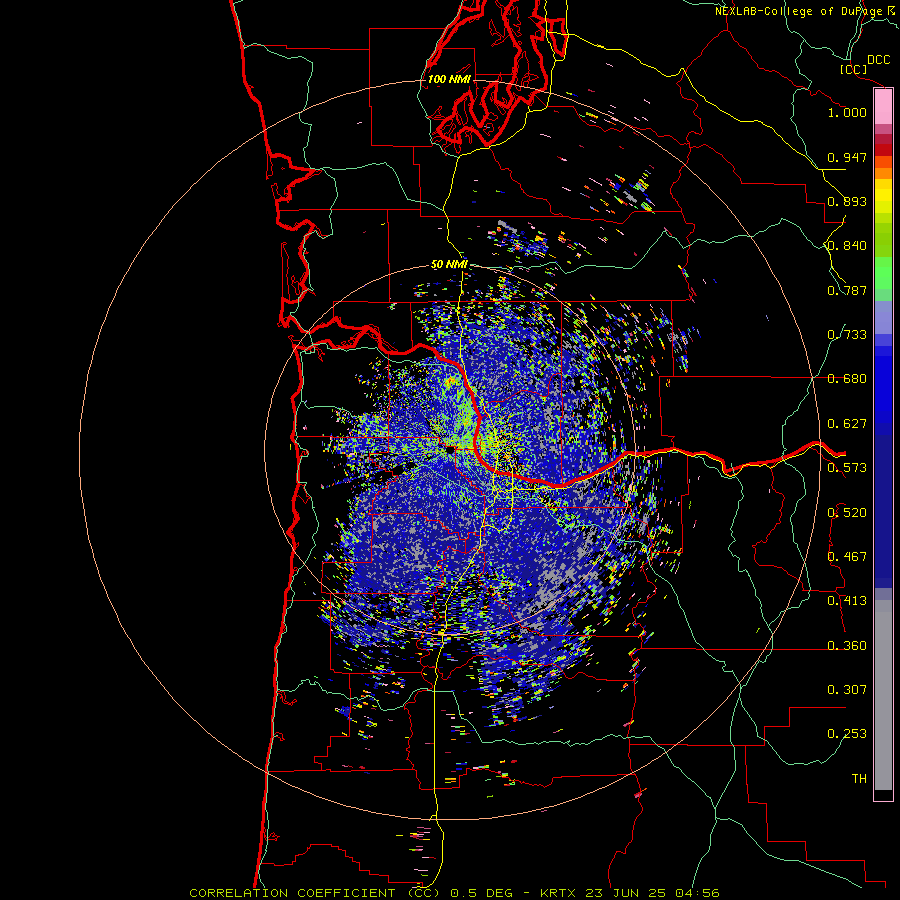Select the 0.253 scale value

(x=847, y=734)
